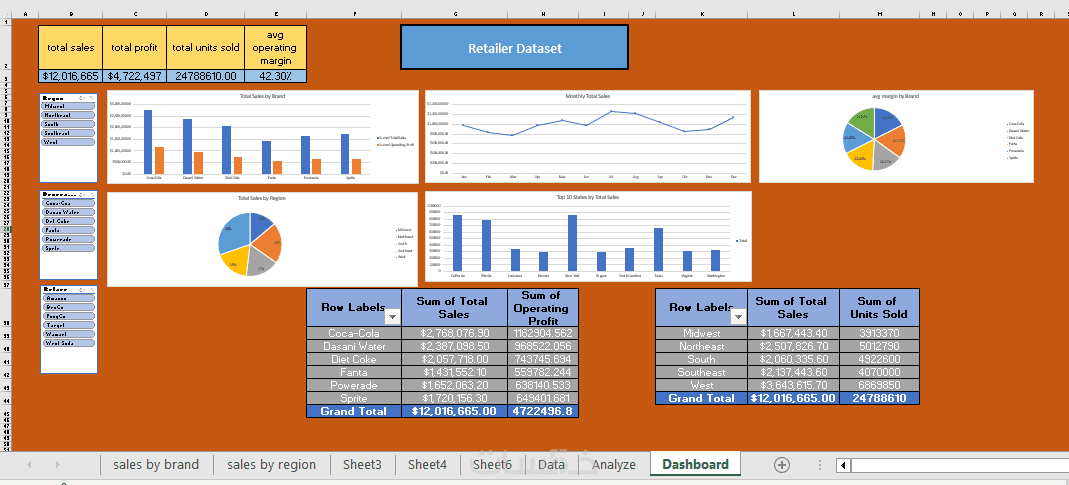1069x485 pixels.
Task: Filter by Target in the Retailer slicer
Action: [x=67, y=325]
